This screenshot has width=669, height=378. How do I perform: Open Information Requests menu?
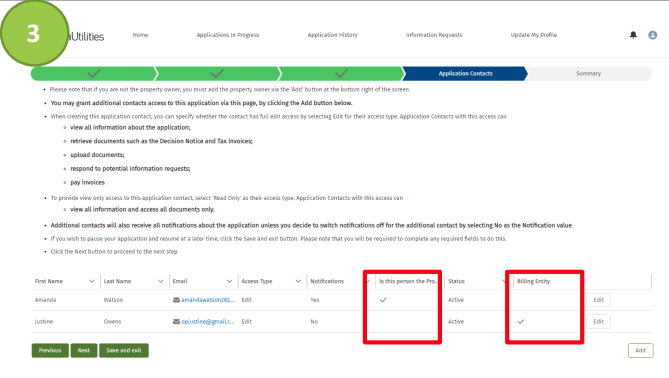point(434,35)
